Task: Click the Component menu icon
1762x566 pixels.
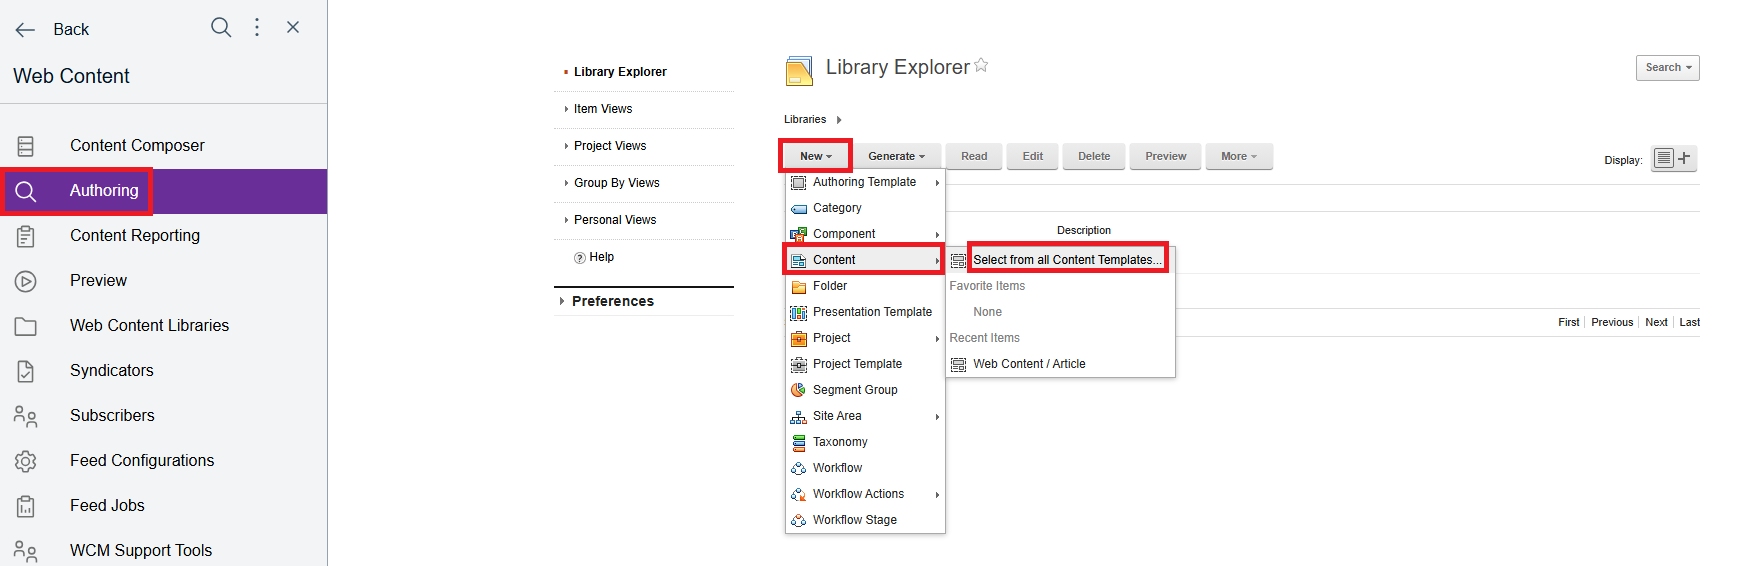Action: coord(798,235)
